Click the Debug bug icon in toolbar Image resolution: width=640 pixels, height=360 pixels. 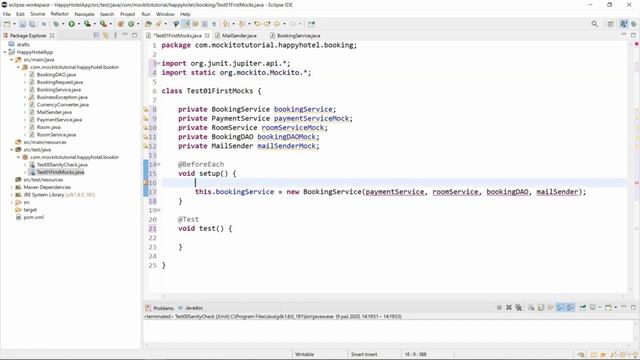(x=56, y=24)
